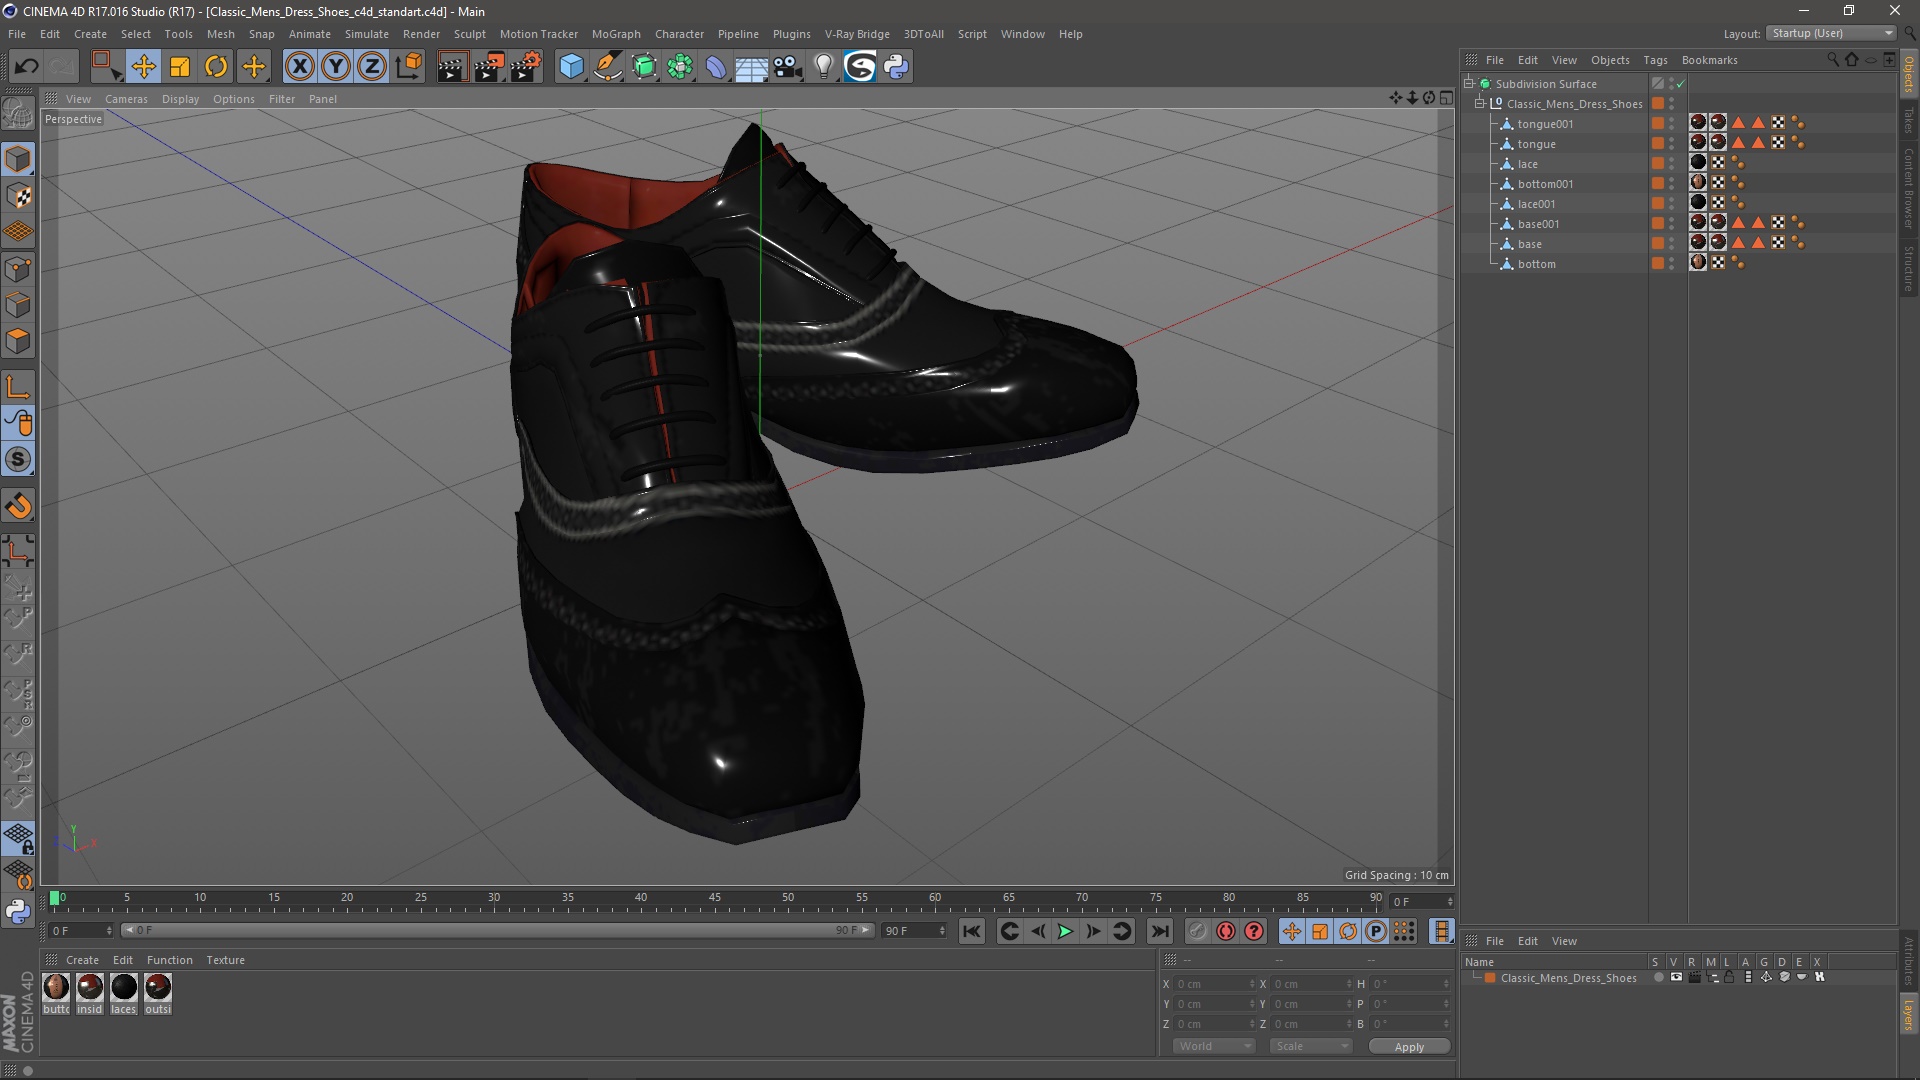Click the Apply button
Viewport: 1920px width, 1080px height.
click(1408, 1047)
